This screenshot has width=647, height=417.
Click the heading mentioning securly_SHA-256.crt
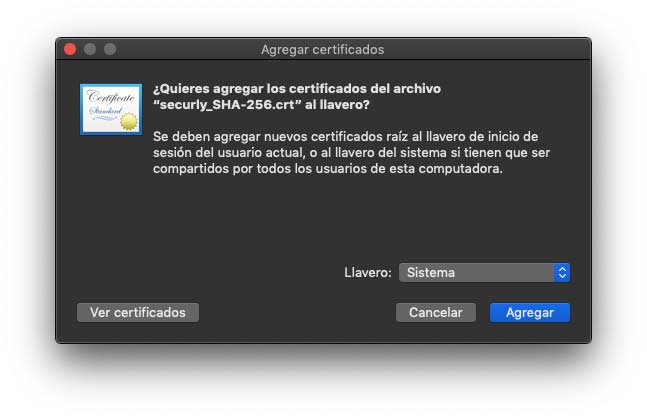(297, 97)
